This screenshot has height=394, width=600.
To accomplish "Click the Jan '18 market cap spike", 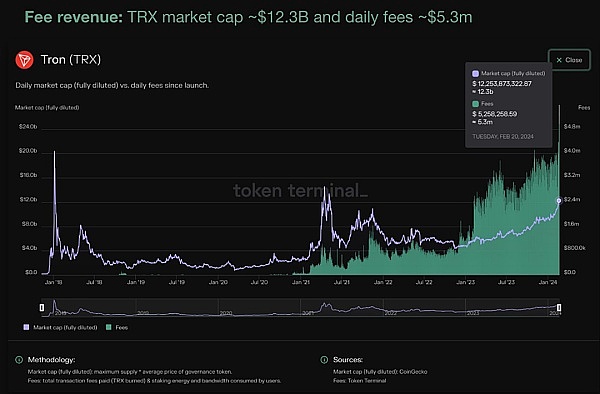I will (x=54, y=153).
